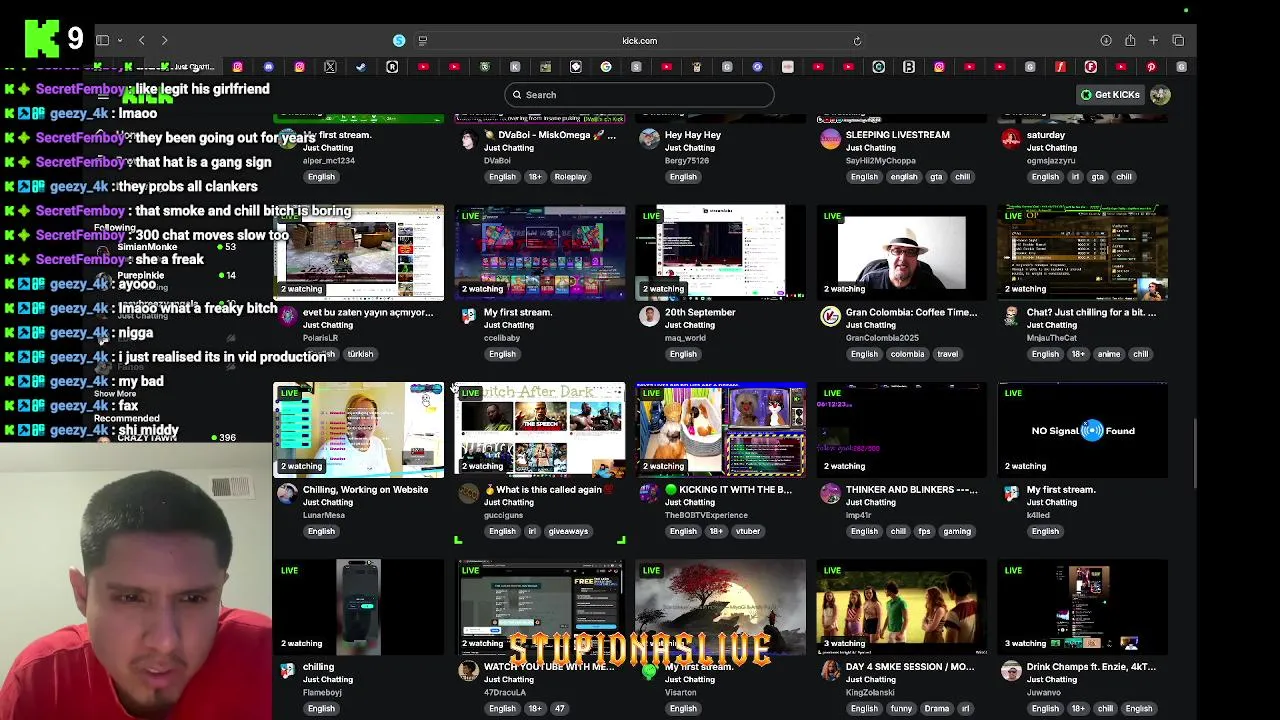Click the imp41r channel avatar
The height and width of the screenshot is (720, 1280).
830,493
